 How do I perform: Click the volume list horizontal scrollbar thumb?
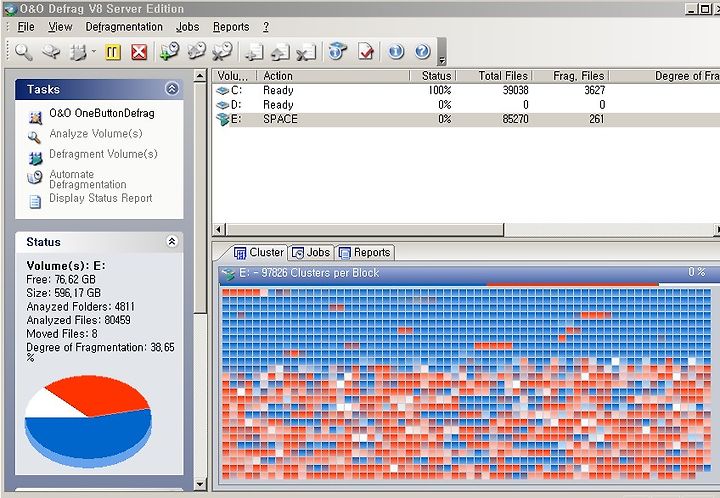pyautogui.click(x=365, y=229)
